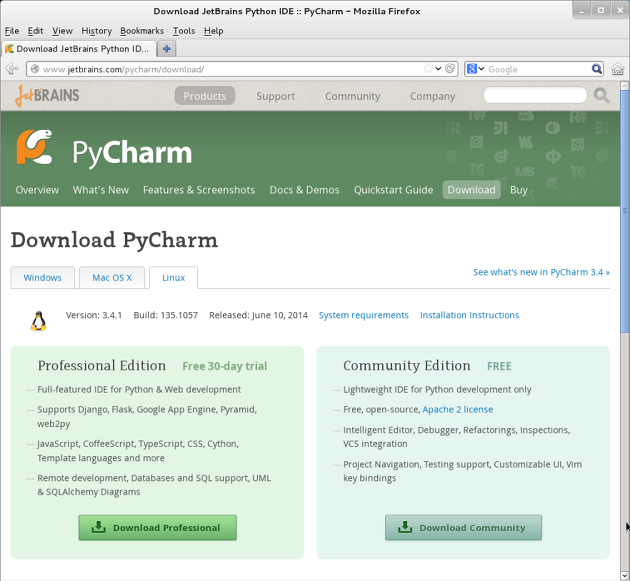This screenshot has width=630, height=581.
Task: Reload the page with the refresh icon
Action: 450,69
